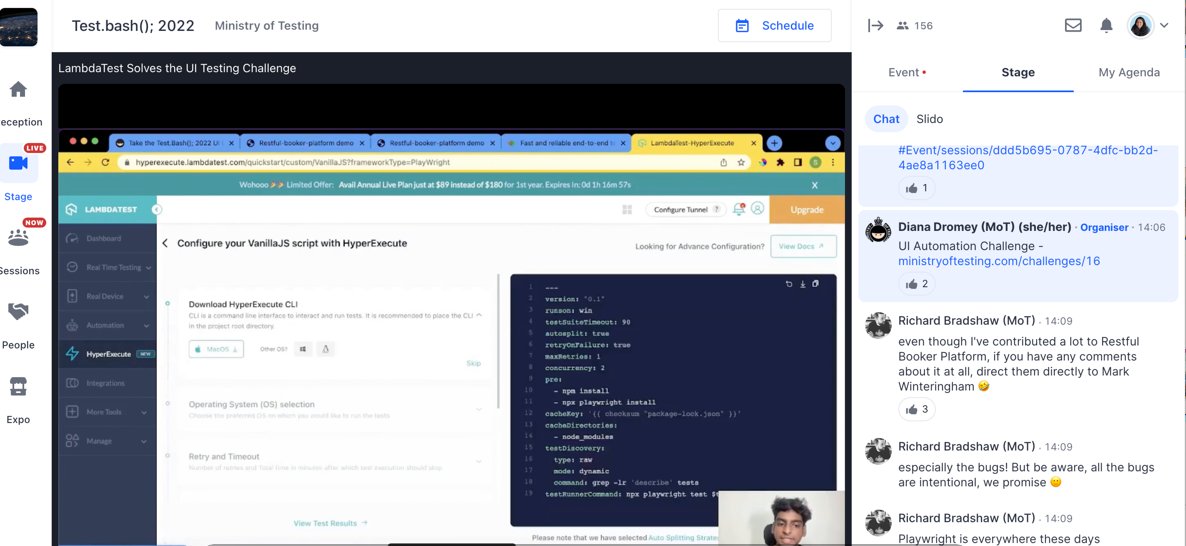Image resolution: width=1186 pixels, height=546 pixels.
Task: Open the People handshake icon
Action: [x=18, y=311]
